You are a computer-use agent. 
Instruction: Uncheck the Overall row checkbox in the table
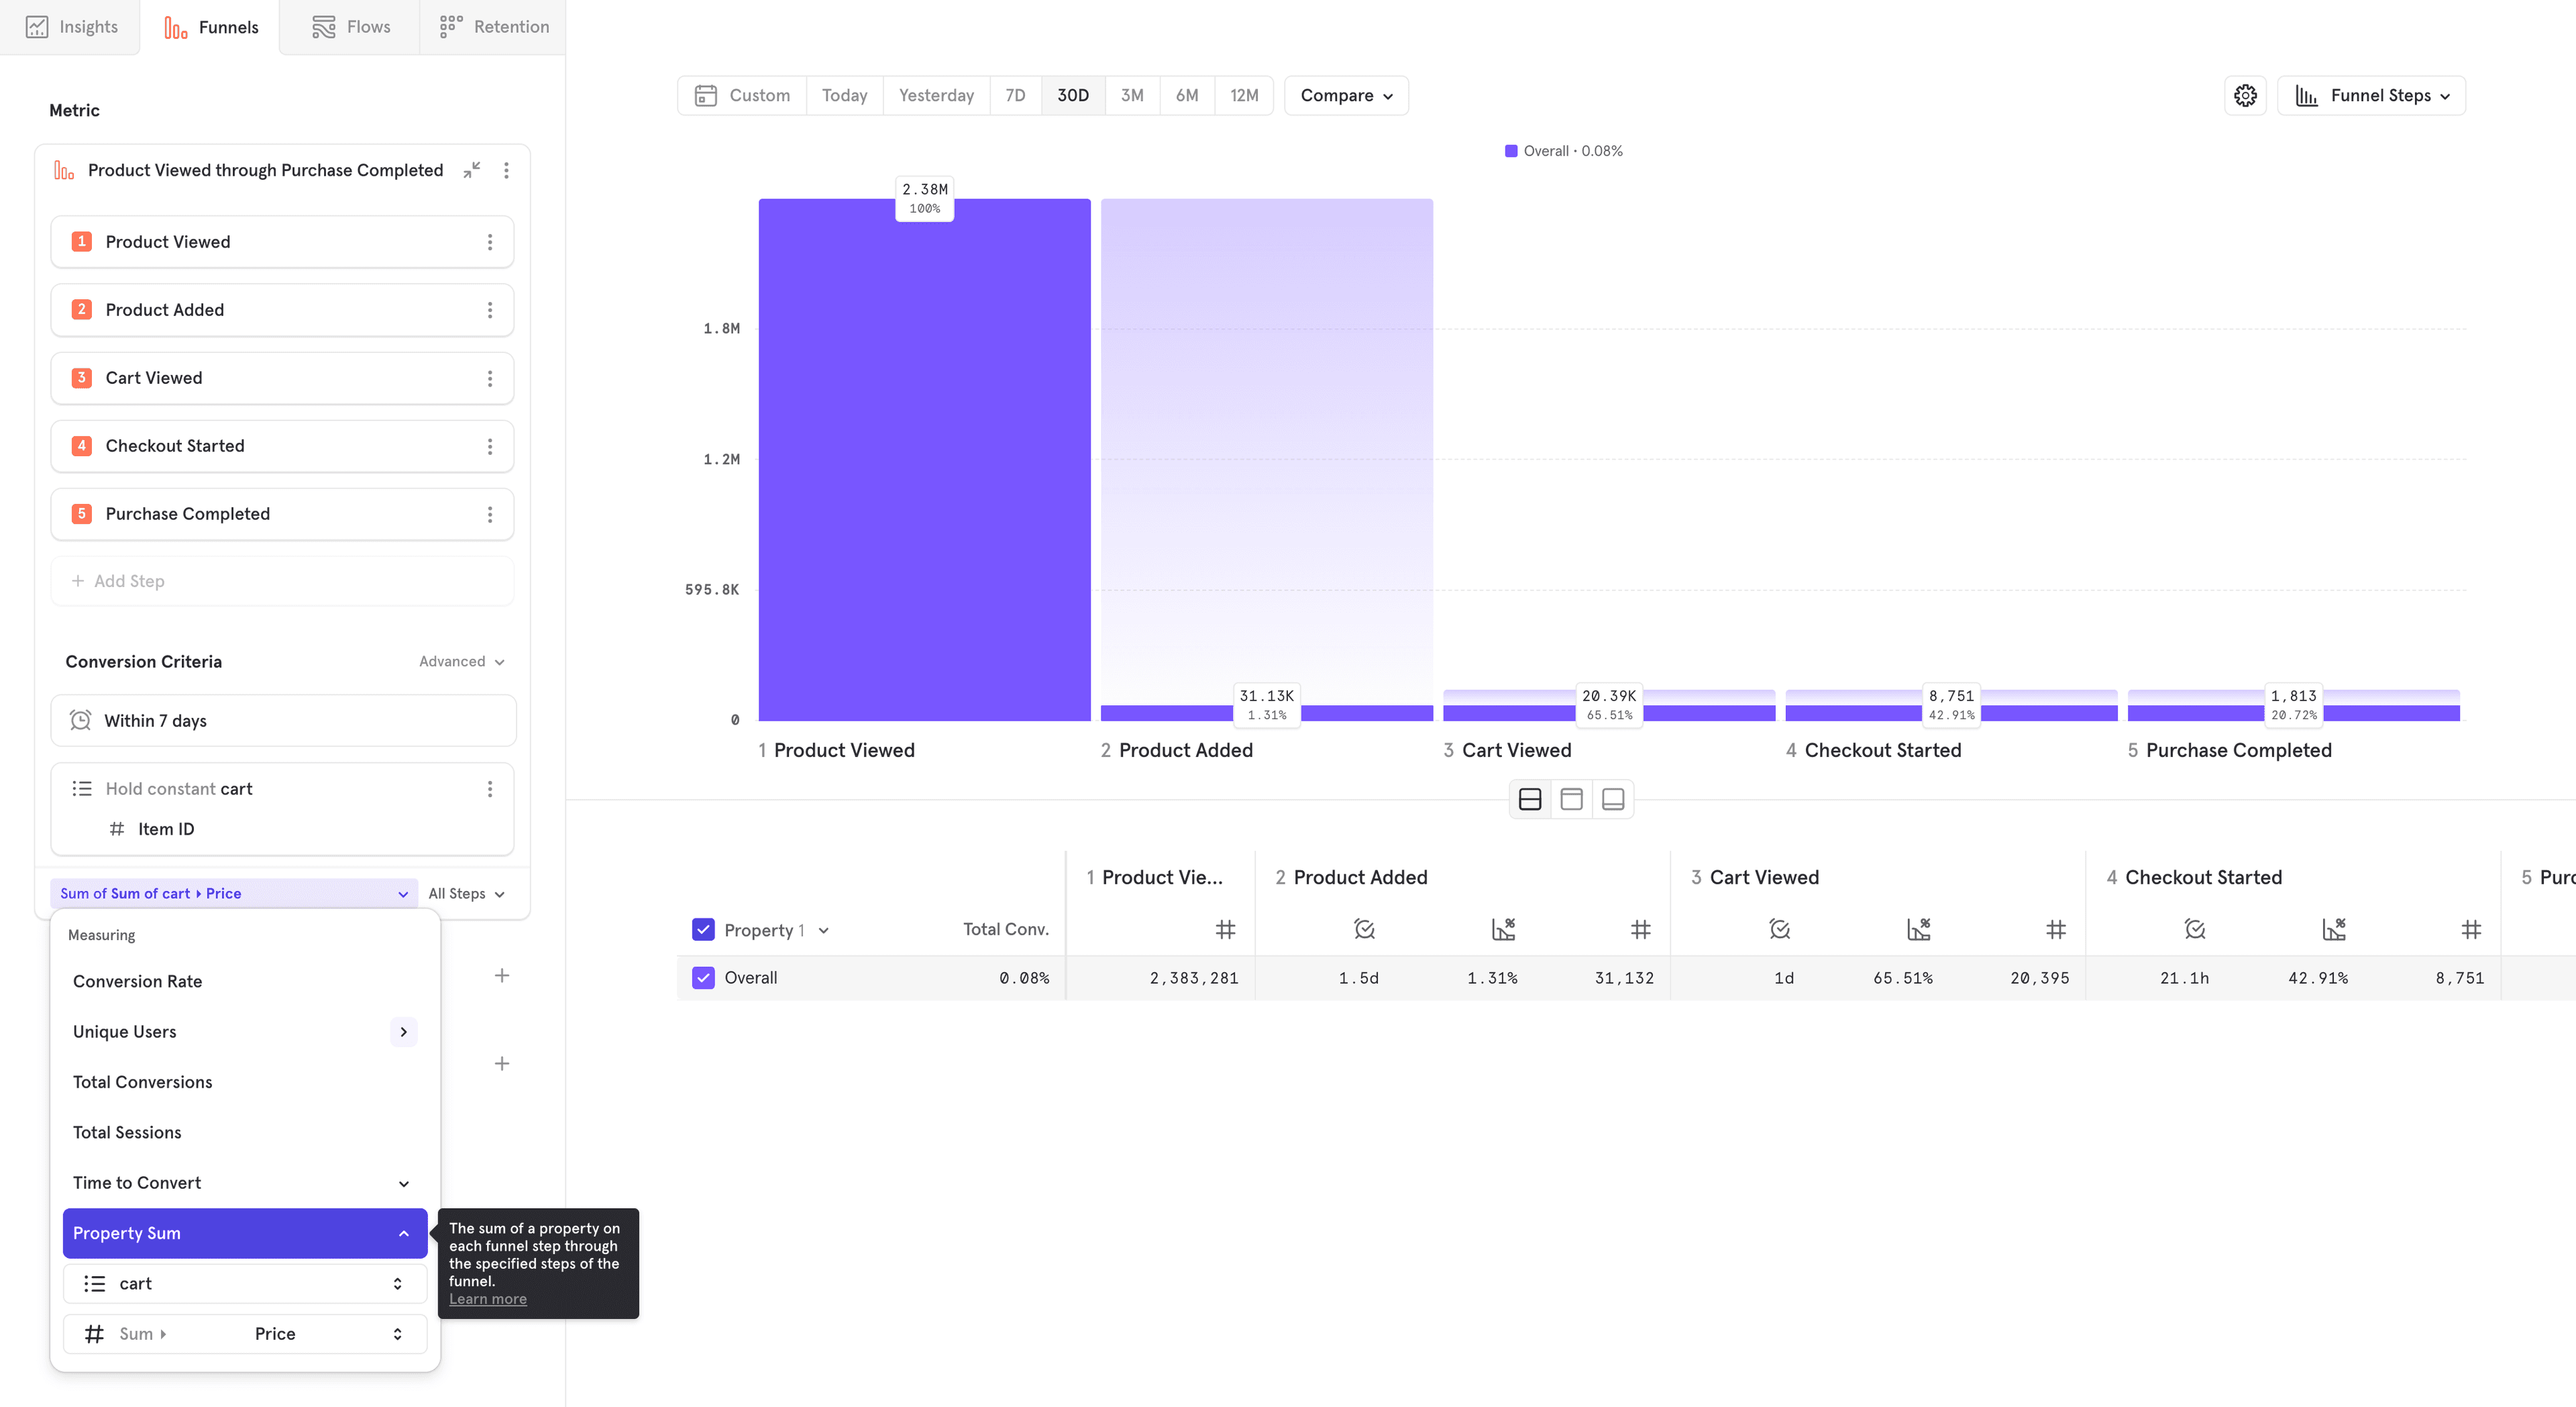click(703, 977)
